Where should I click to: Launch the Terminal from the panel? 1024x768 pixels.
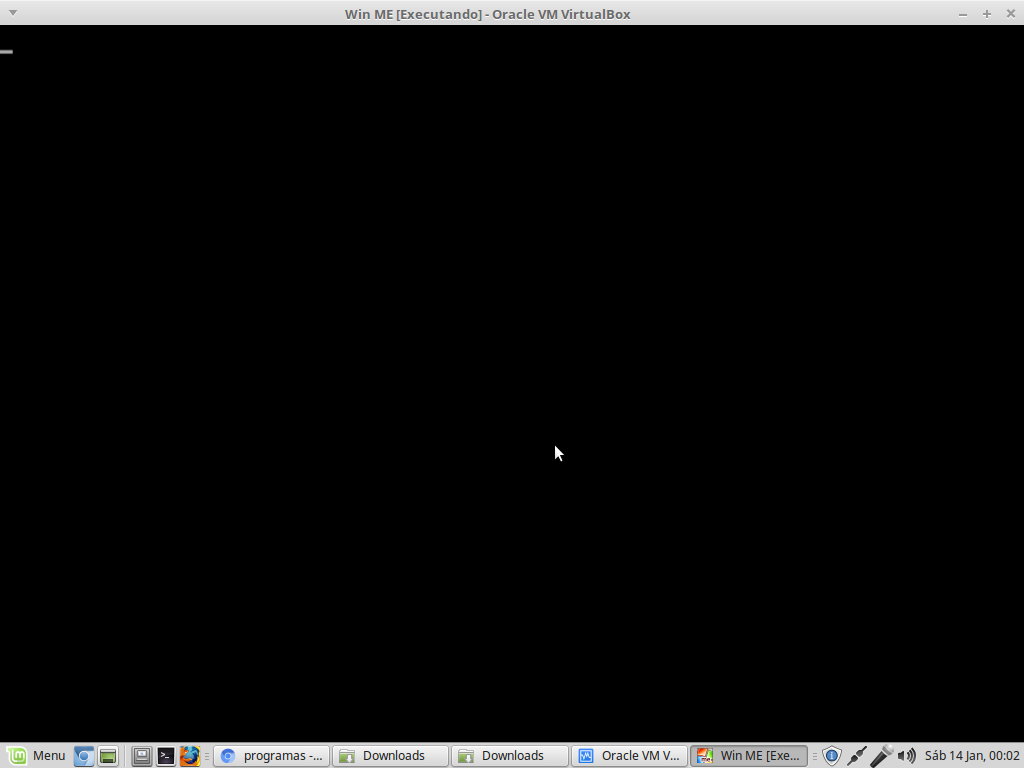tap(165, 756)
